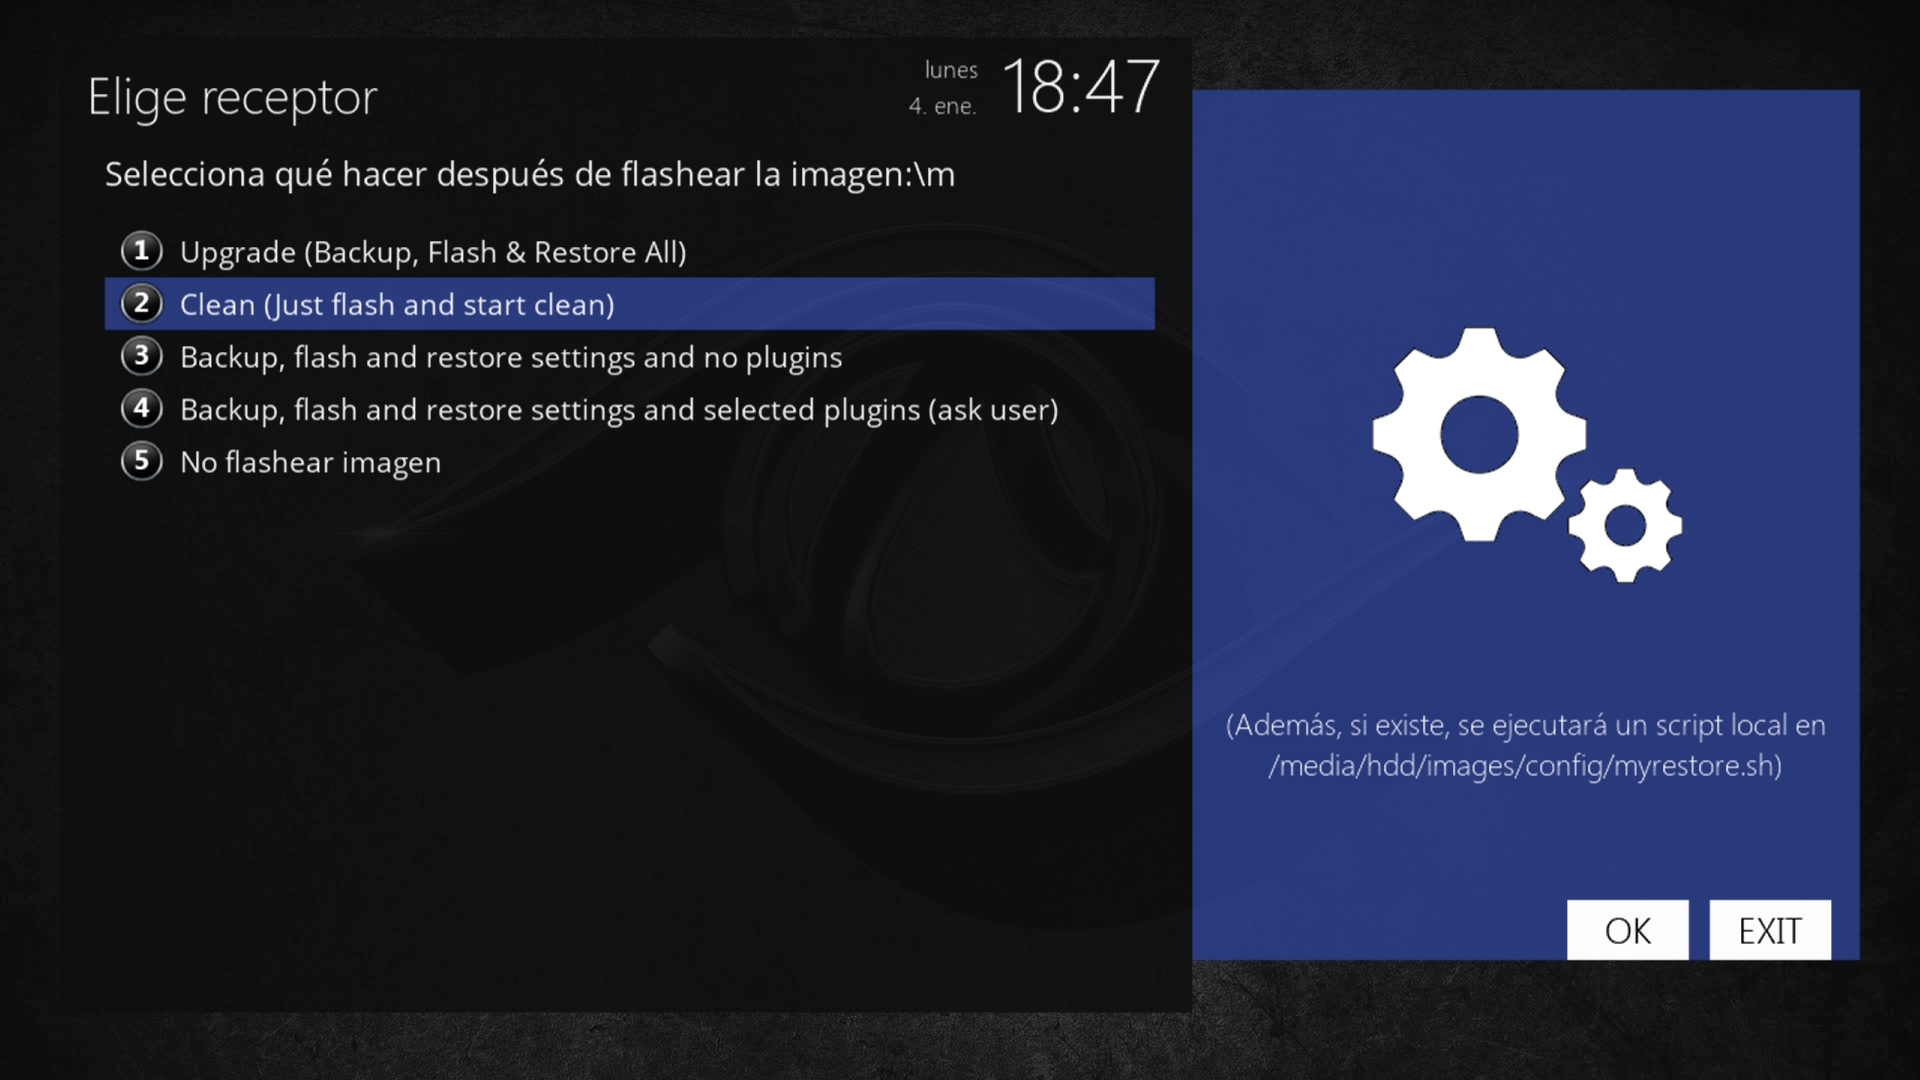Click the lunes 4. ene. date
1920x1080 pixels.
pos(945,88)
